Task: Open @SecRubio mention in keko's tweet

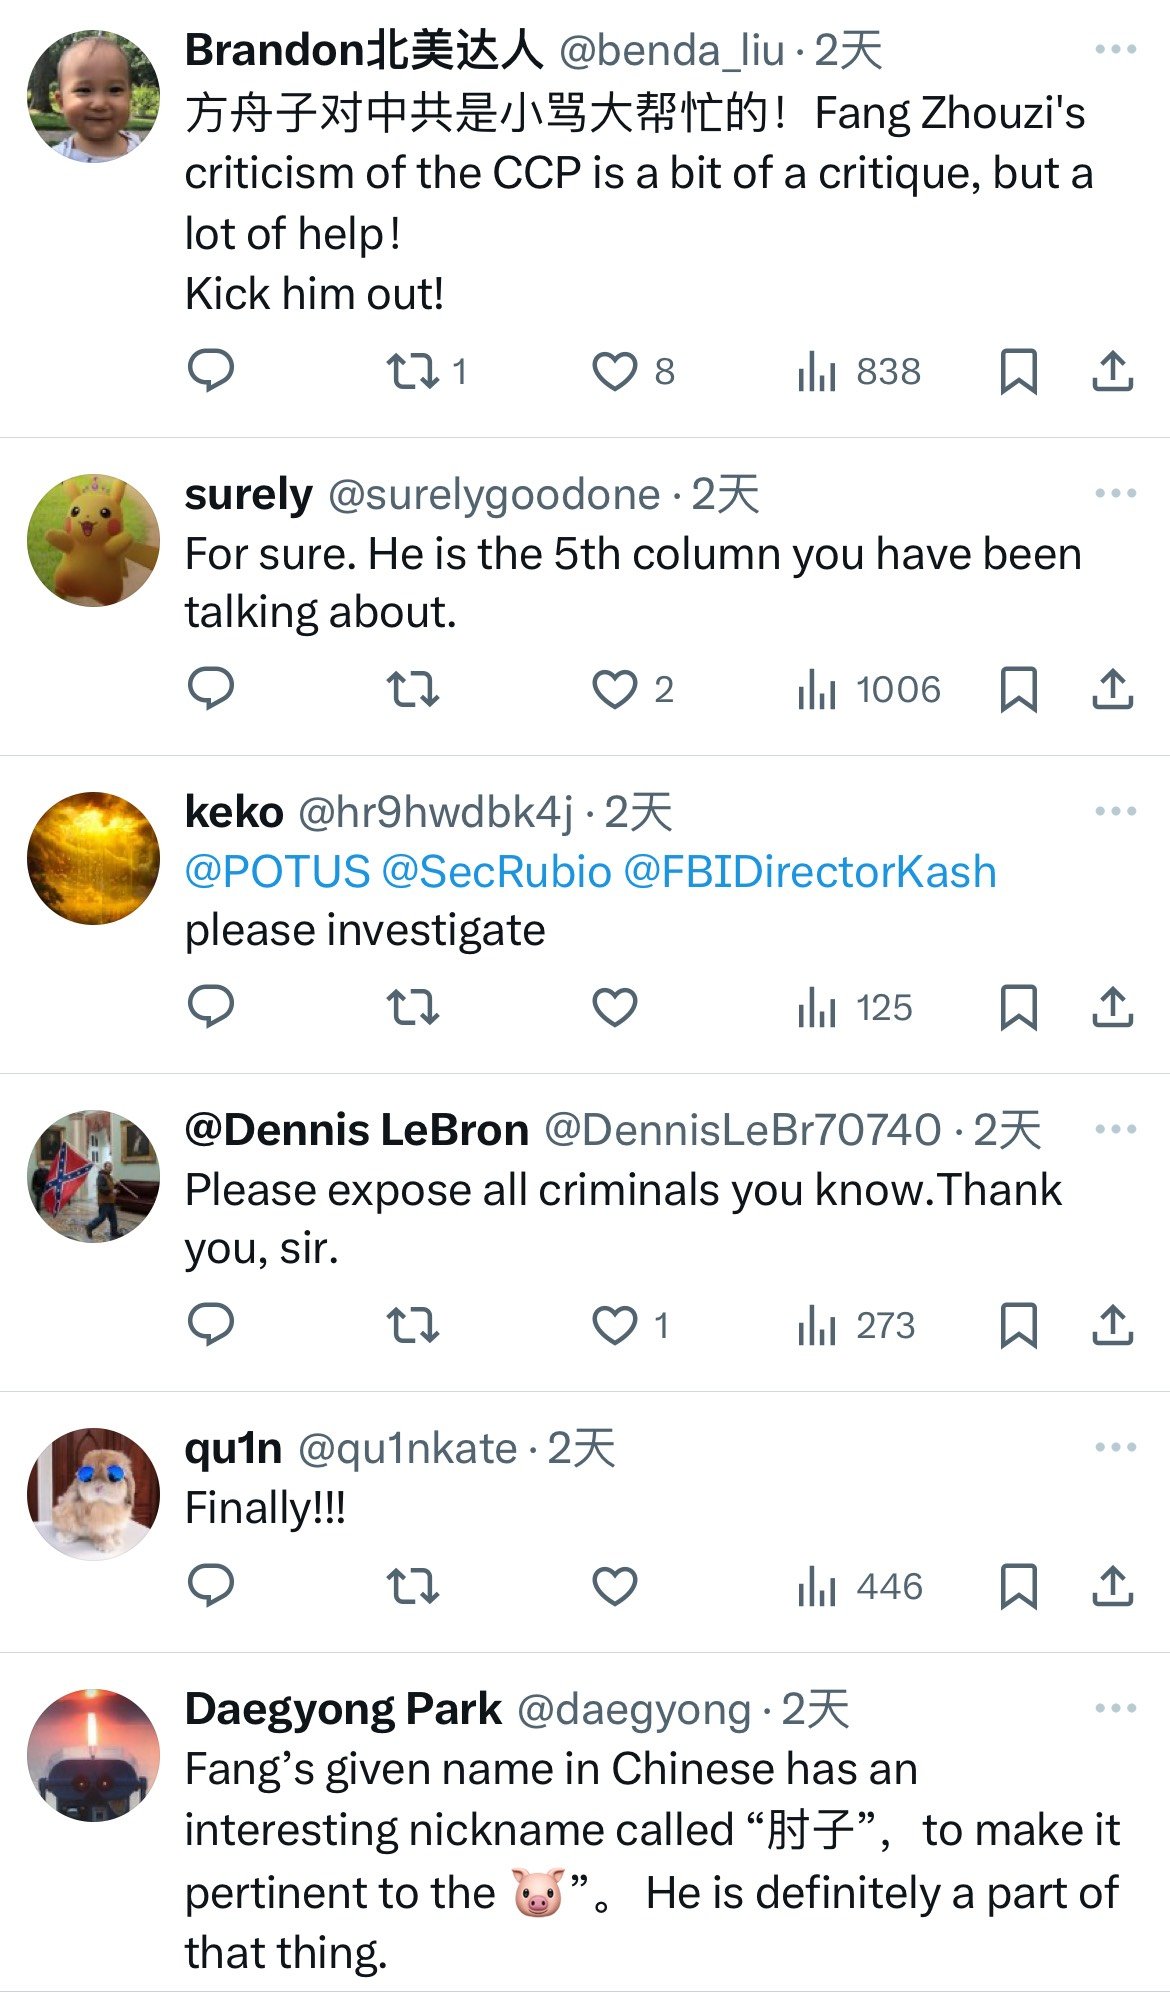Action: coord(496,872)
